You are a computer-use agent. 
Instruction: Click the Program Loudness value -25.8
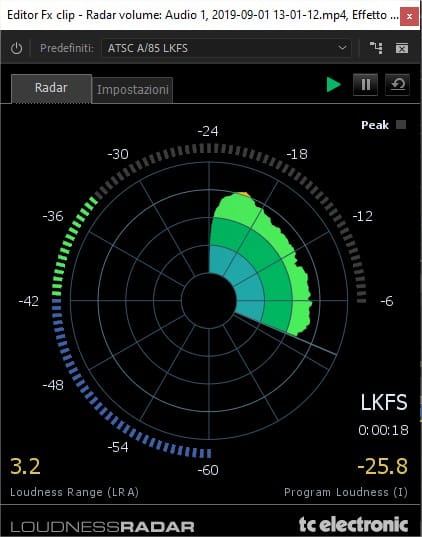pyautogui.click(x=383, y=466)
